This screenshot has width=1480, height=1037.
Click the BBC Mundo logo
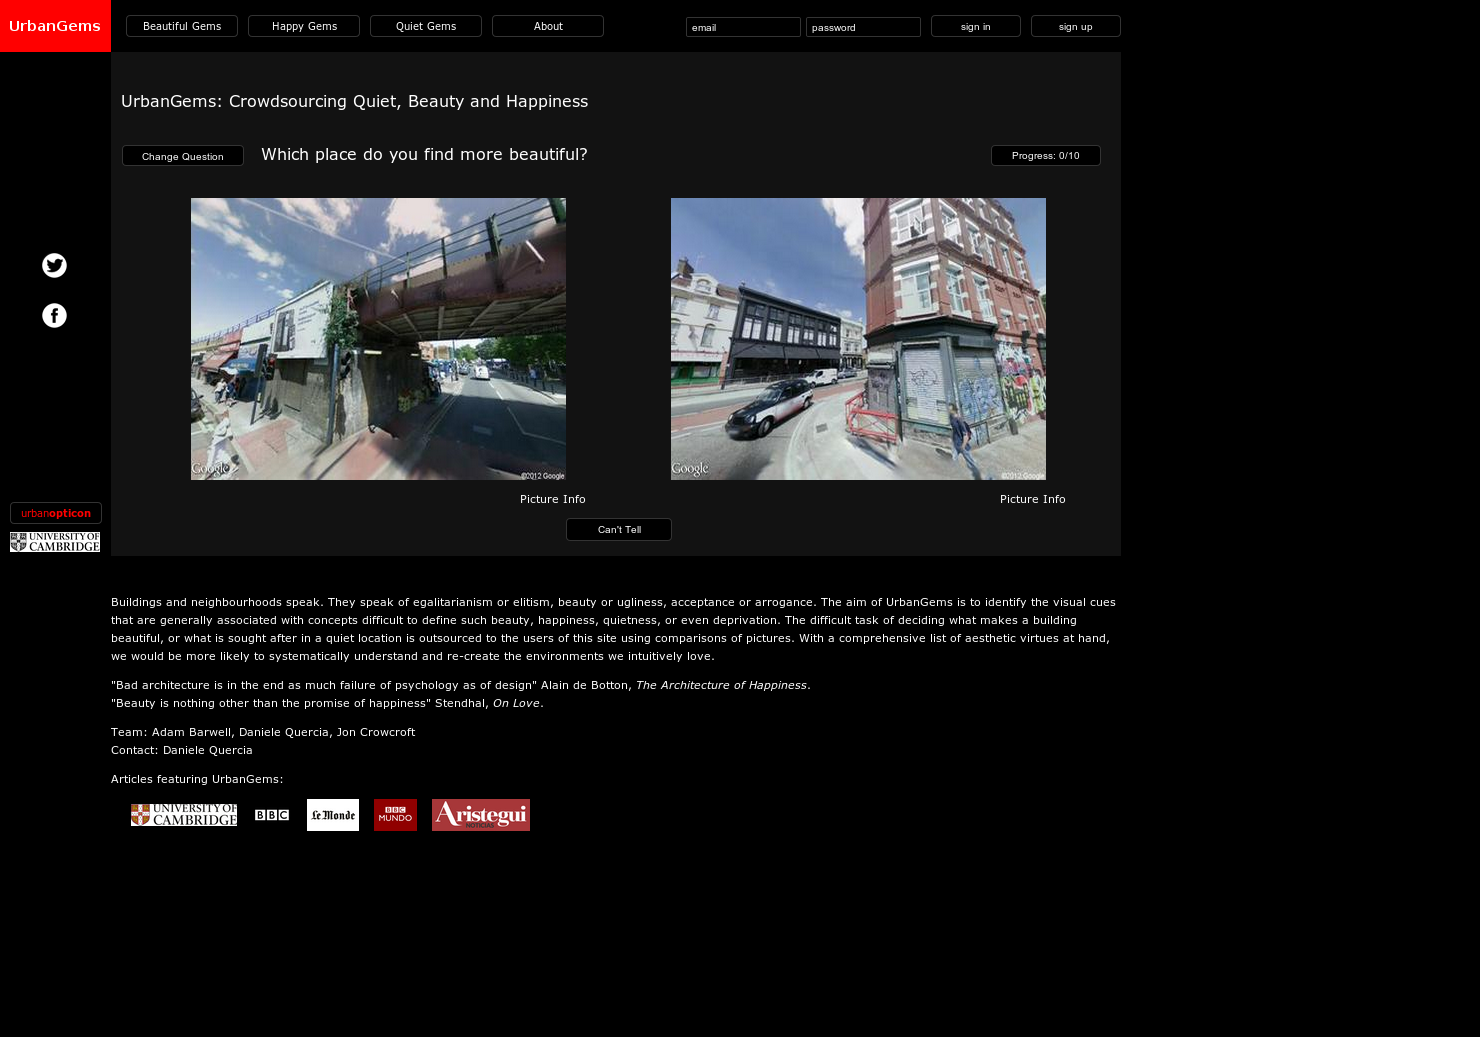pyautogui.click(x=395, y=815)
